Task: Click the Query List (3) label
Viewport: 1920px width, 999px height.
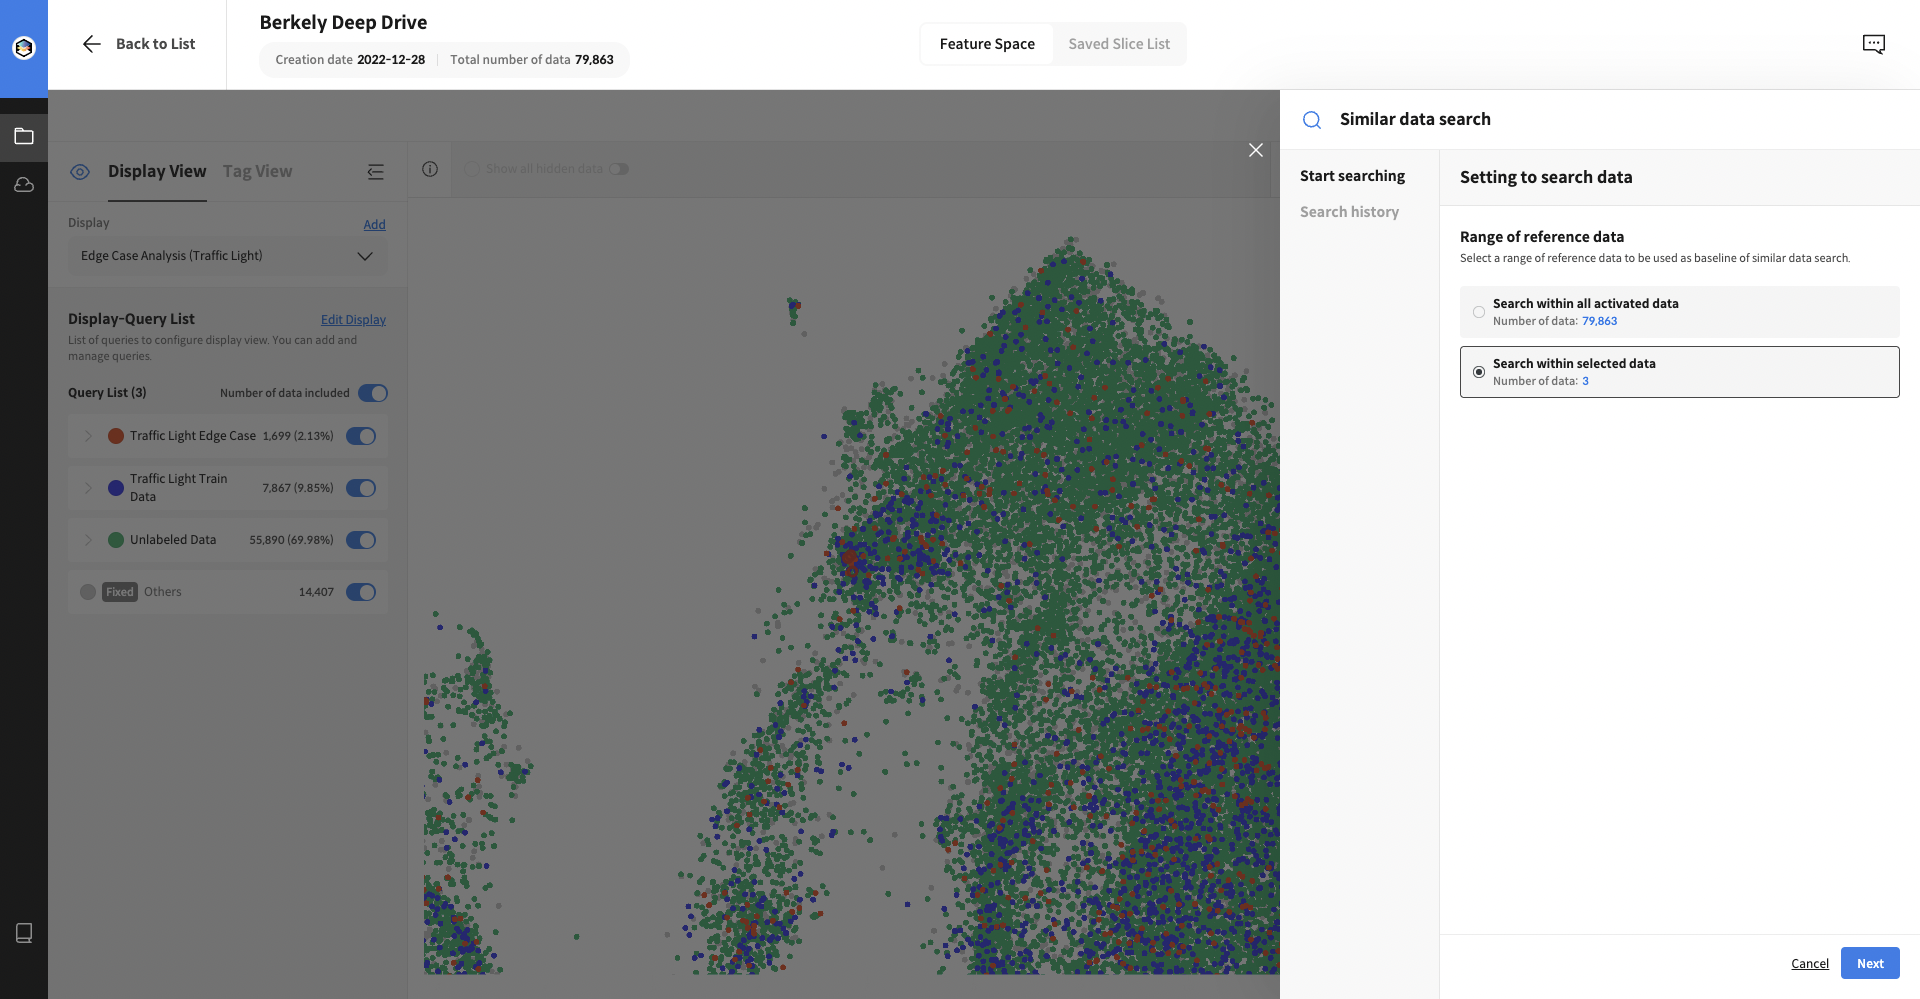Action: (107, 393)
